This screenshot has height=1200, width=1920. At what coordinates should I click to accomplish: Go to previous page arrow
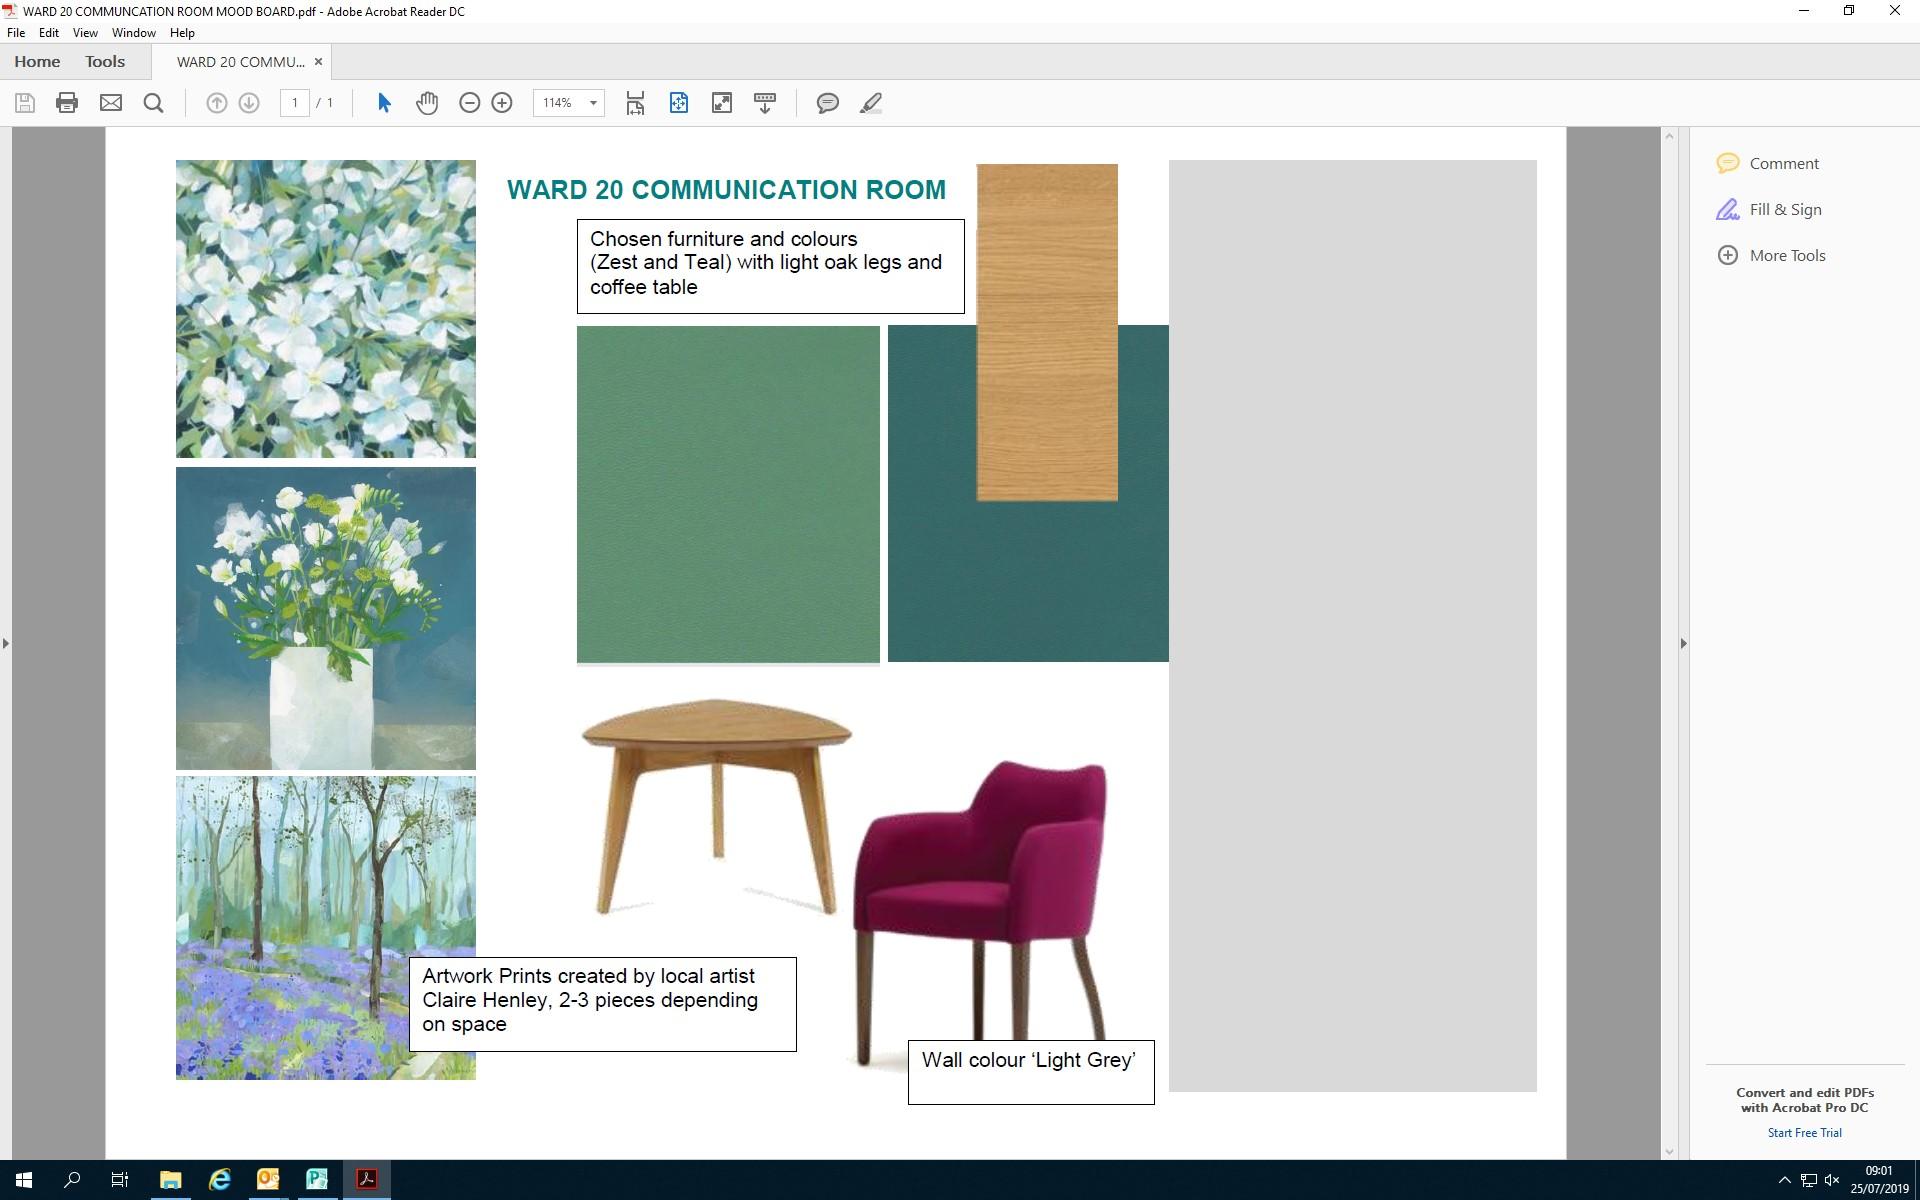click(x=216, y=103)
